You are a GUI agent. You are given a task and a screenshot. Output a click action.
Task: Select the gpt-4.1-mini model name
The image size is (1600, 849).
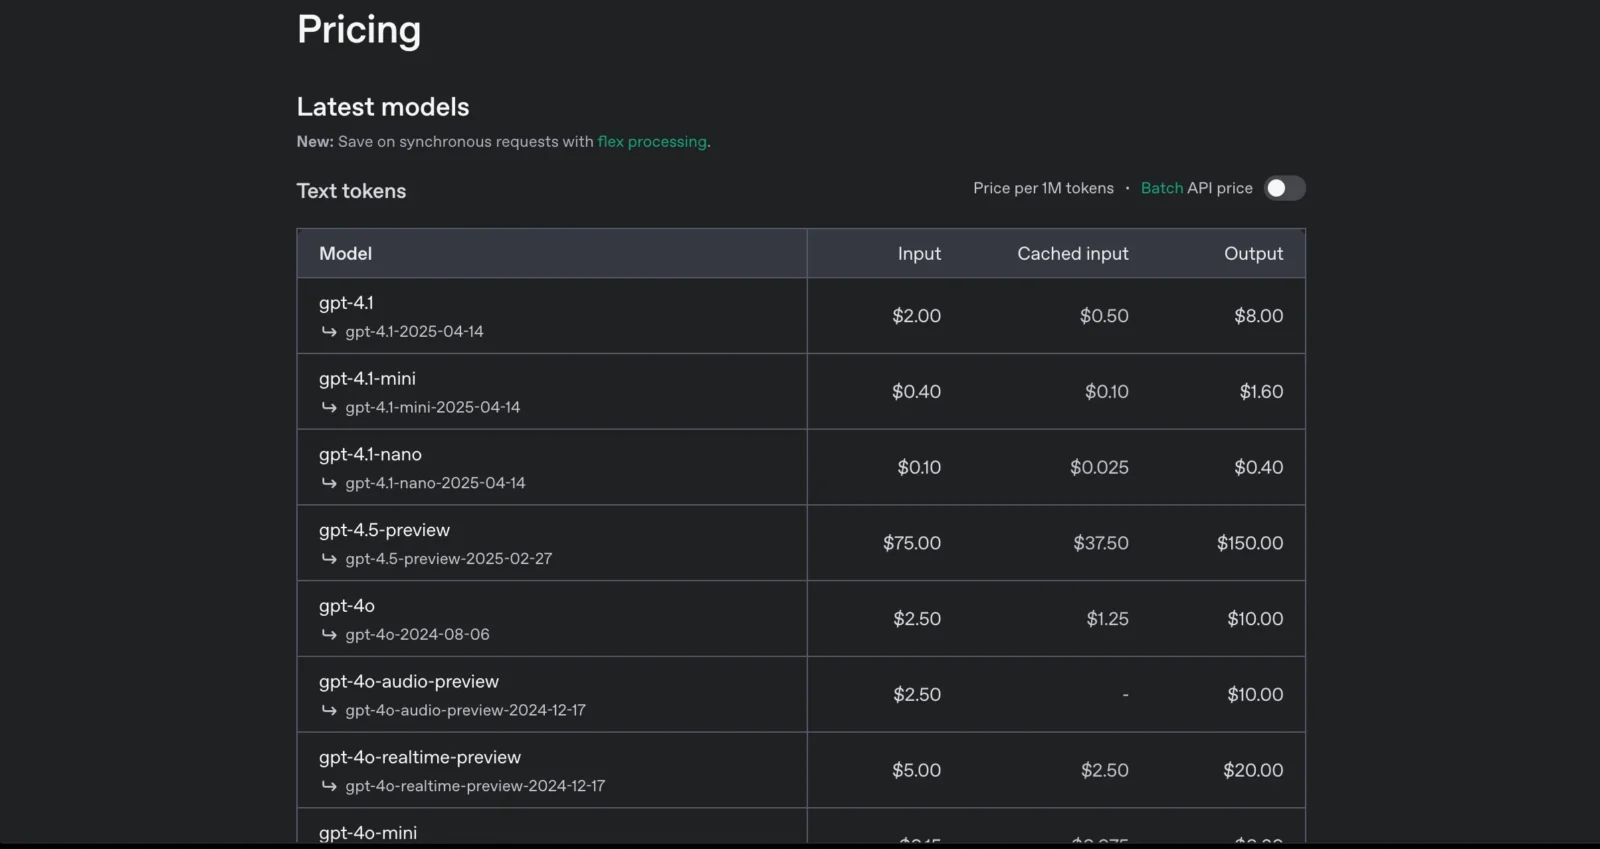367,379
